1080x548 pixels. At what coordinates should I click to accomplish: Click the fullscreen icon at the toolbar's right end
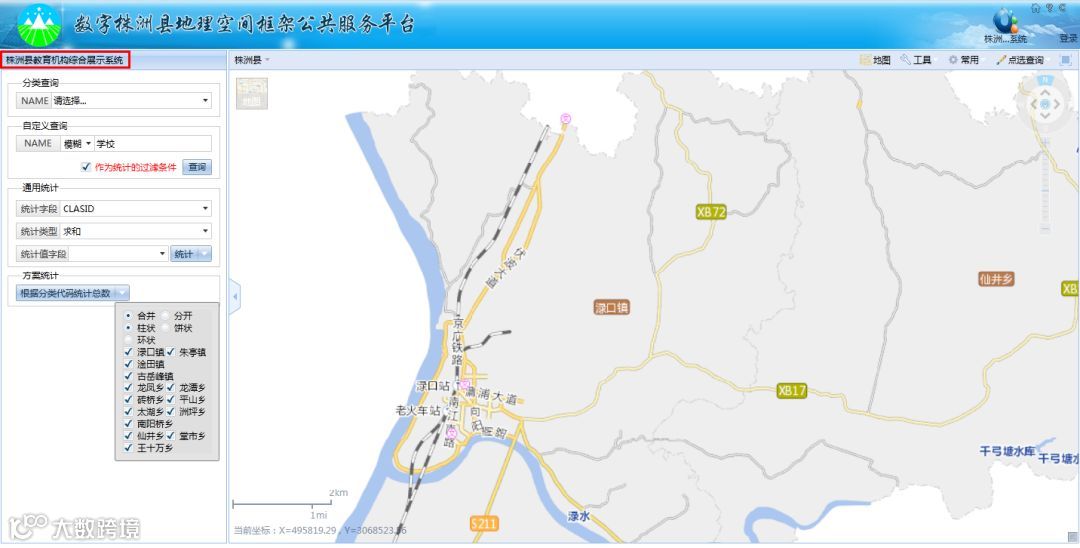[x=1066, y=60]
